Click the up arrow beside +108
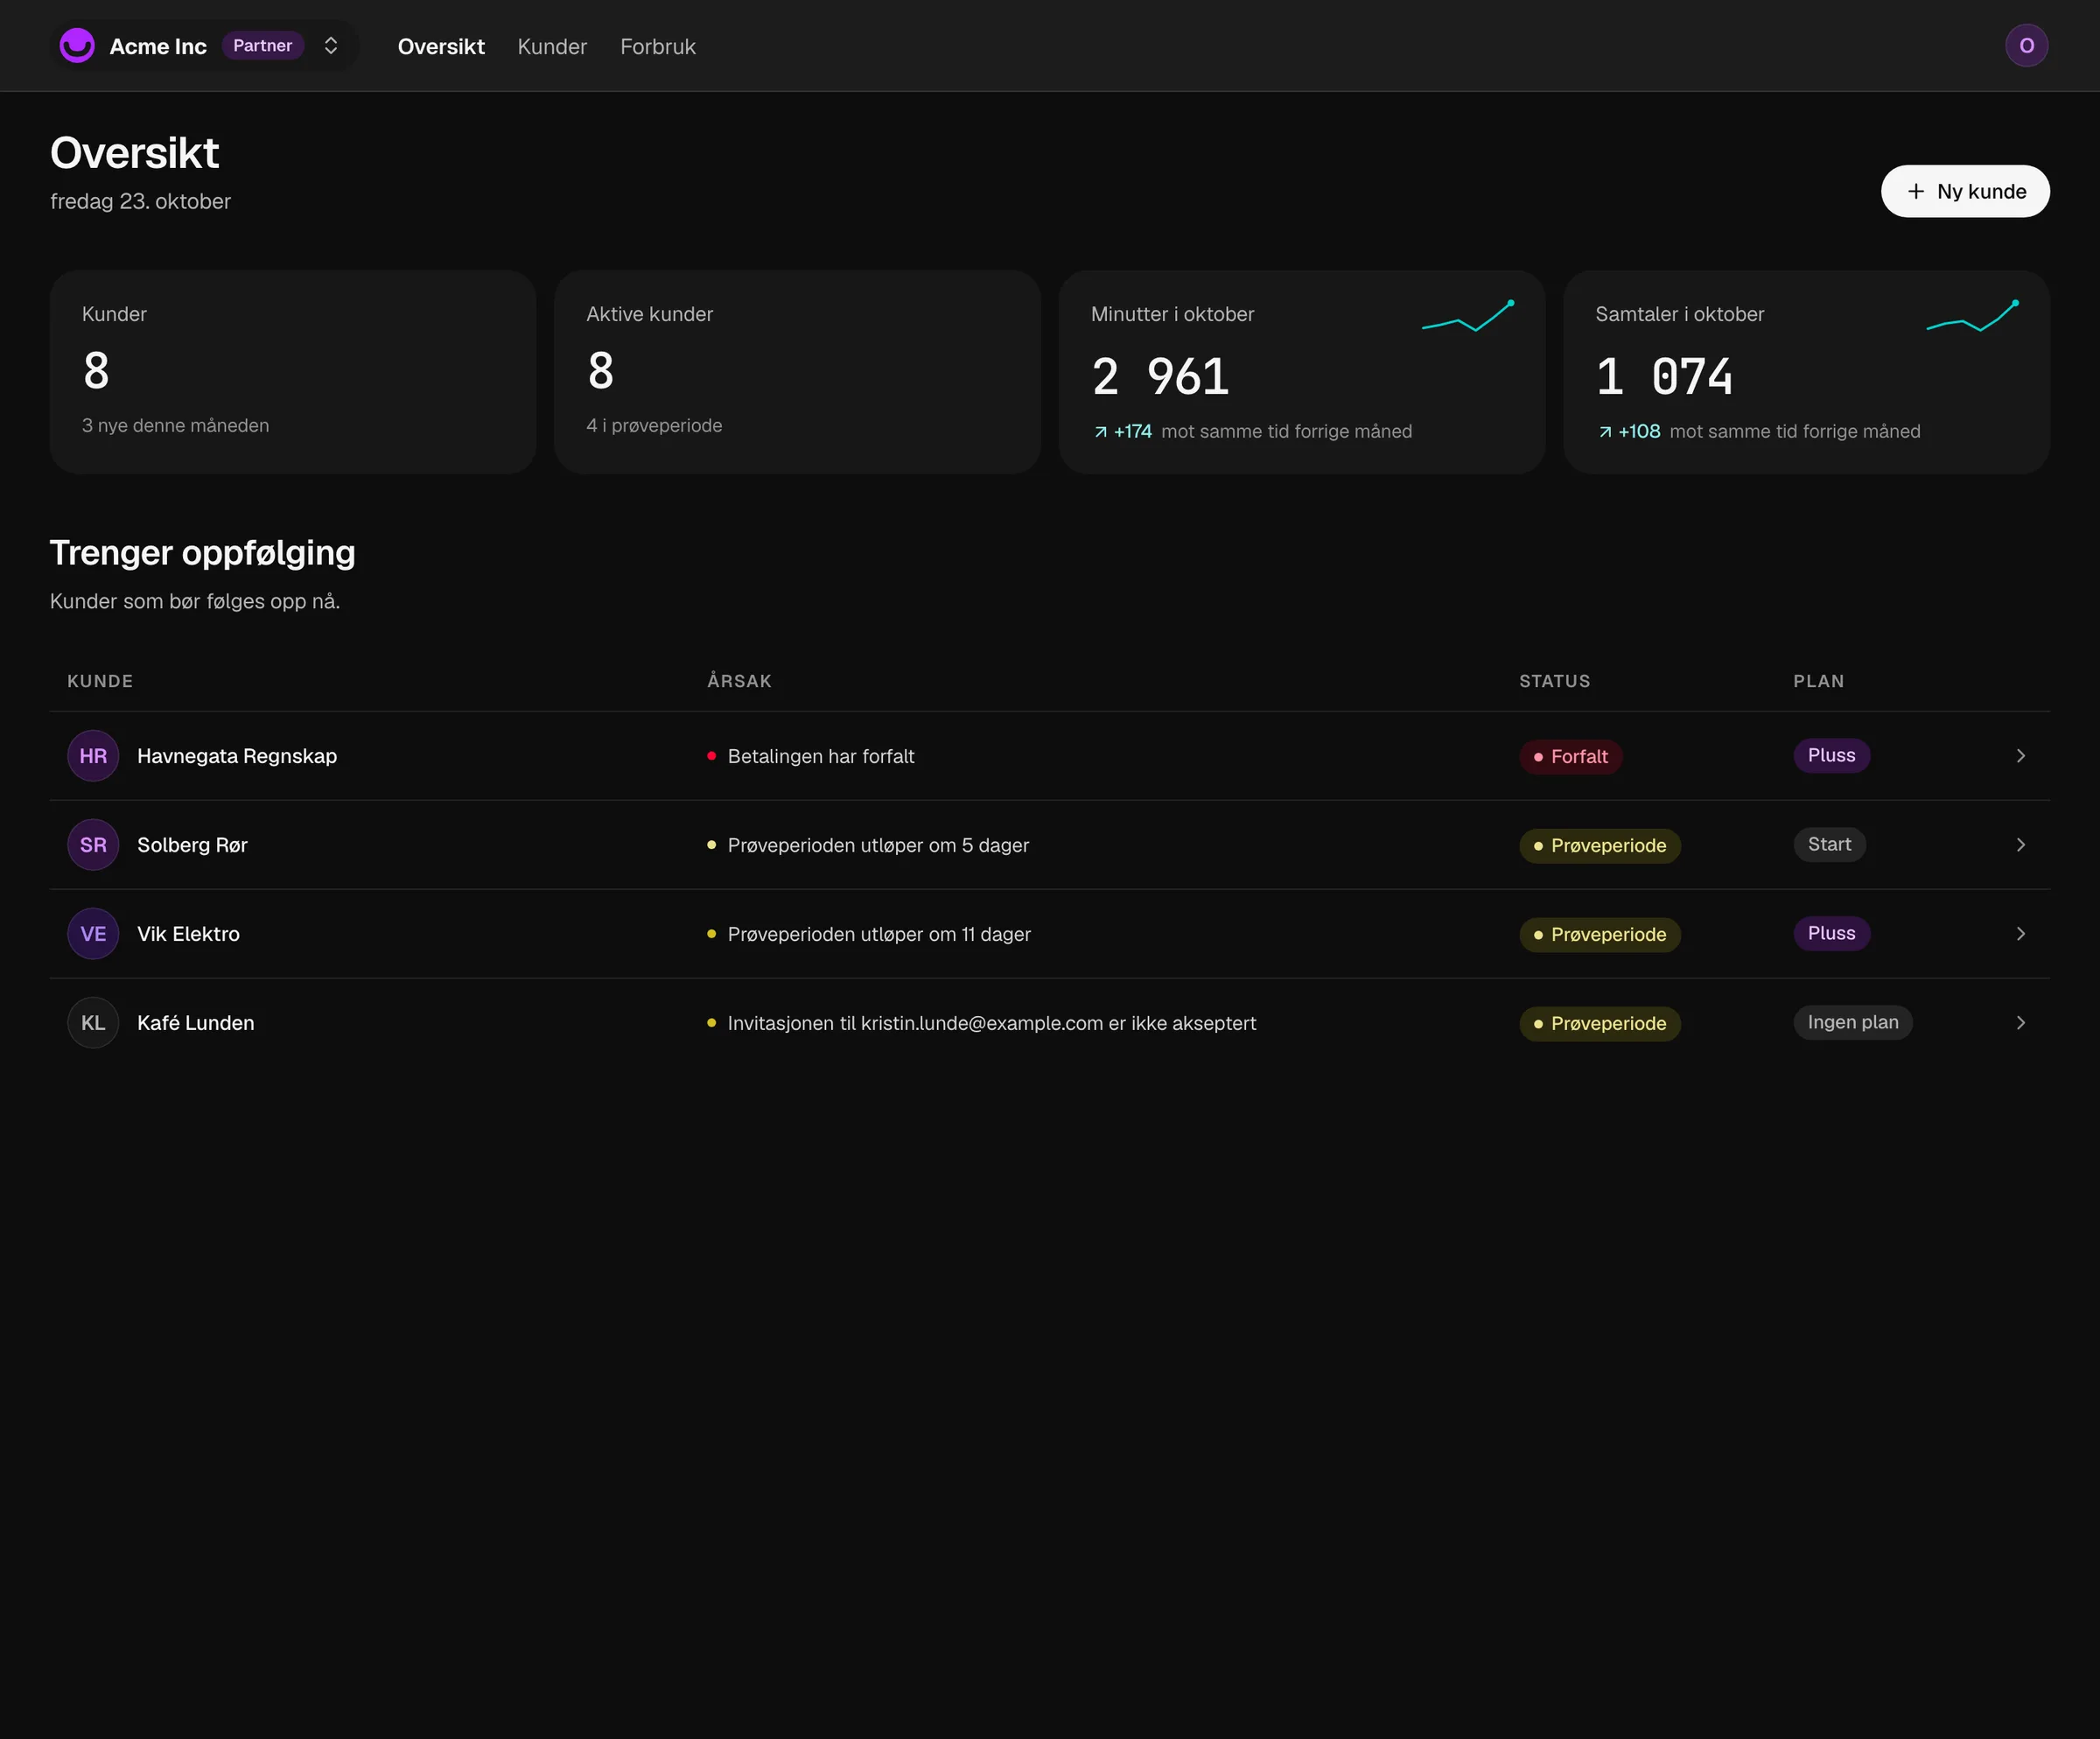 [1605, 432]
